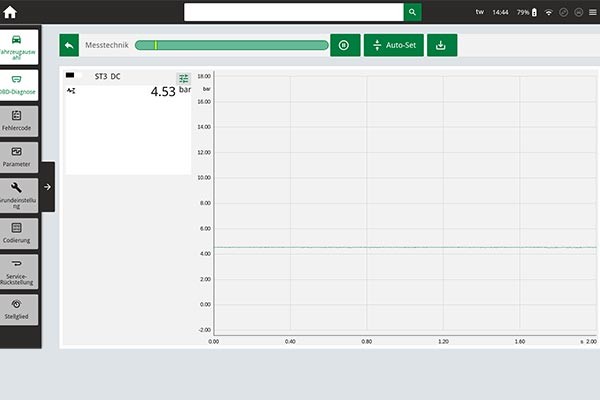600x400 pixels.
Task: Click the 'tw' user label
Action: 479,12
